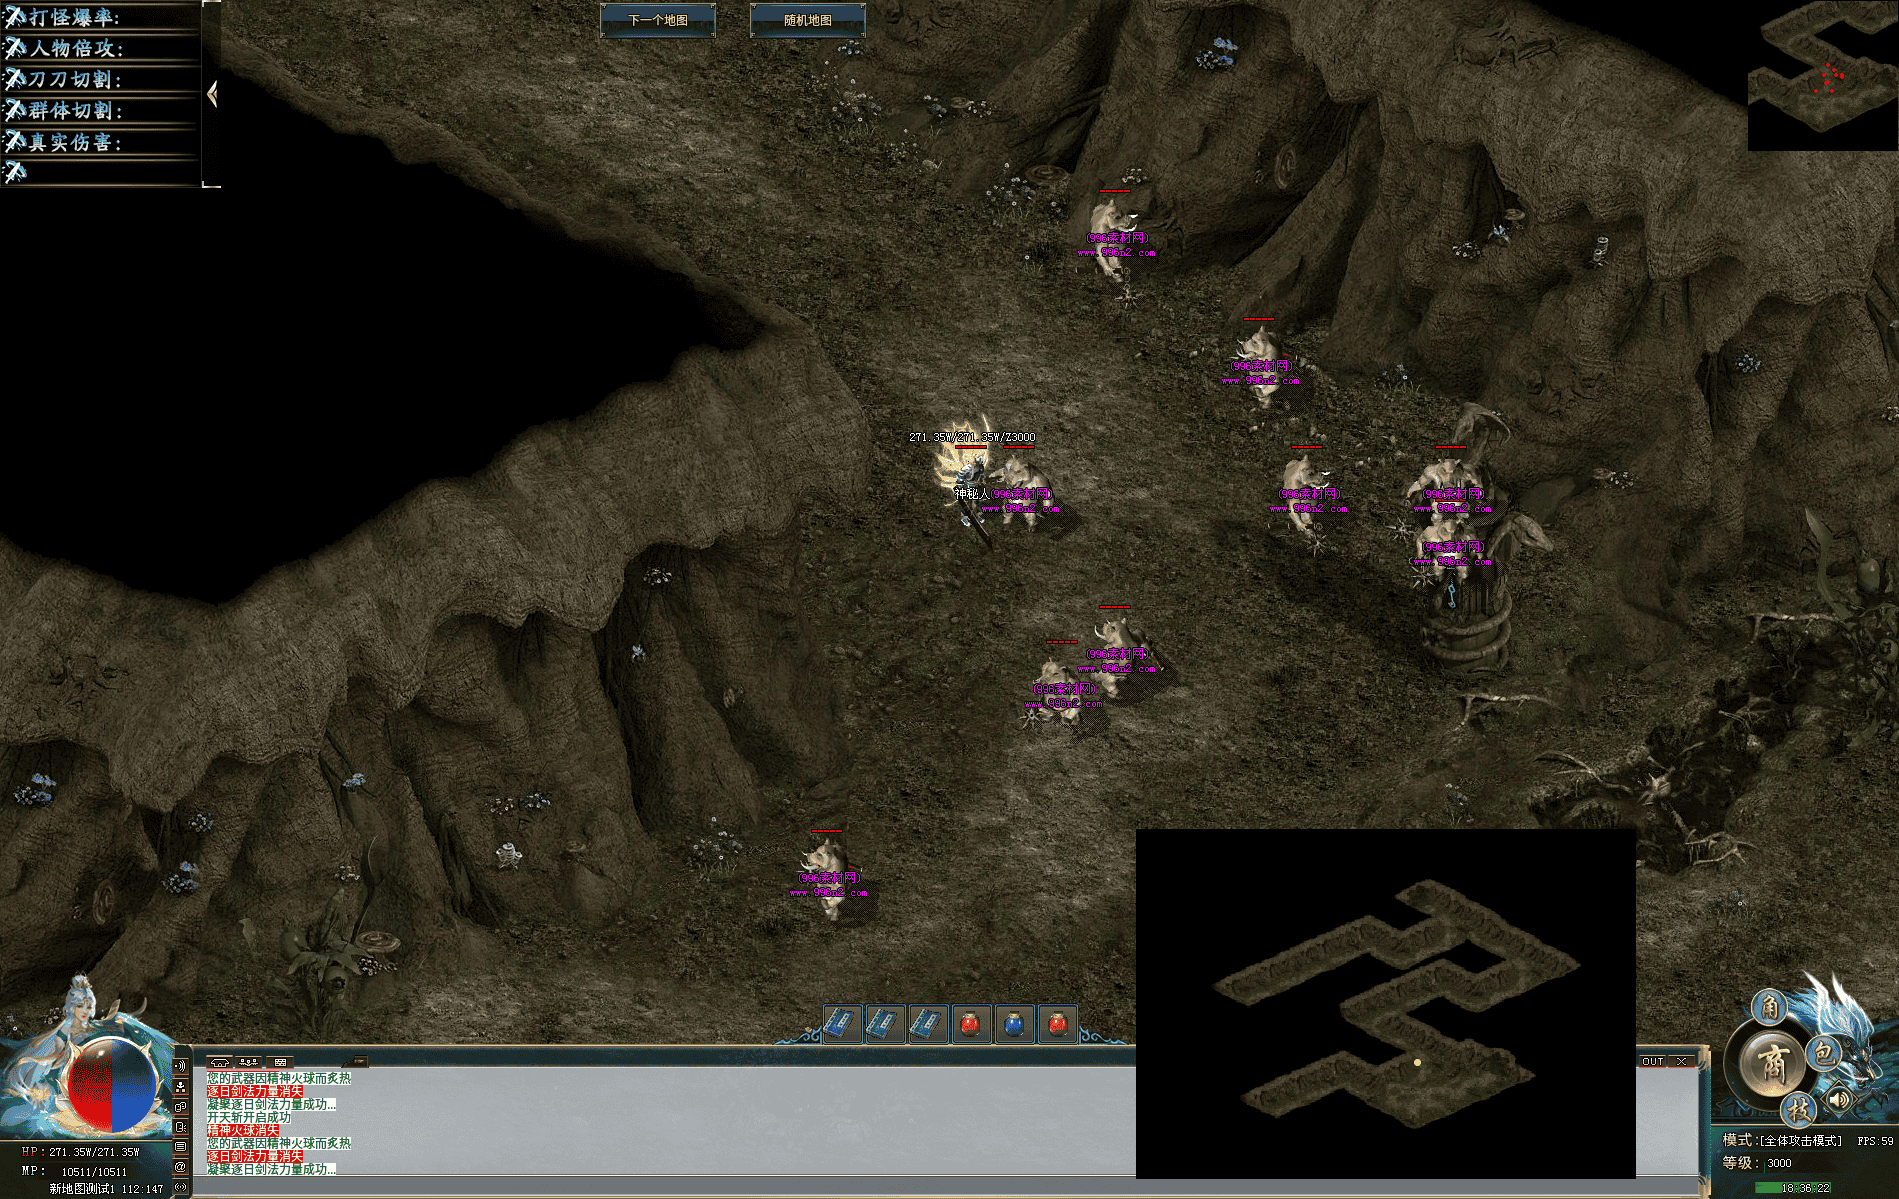Screen dimensions: 1899x1199
Task: Use the red potion left of blue potion
Action: pyautogui.click(x=972, y=1024)
